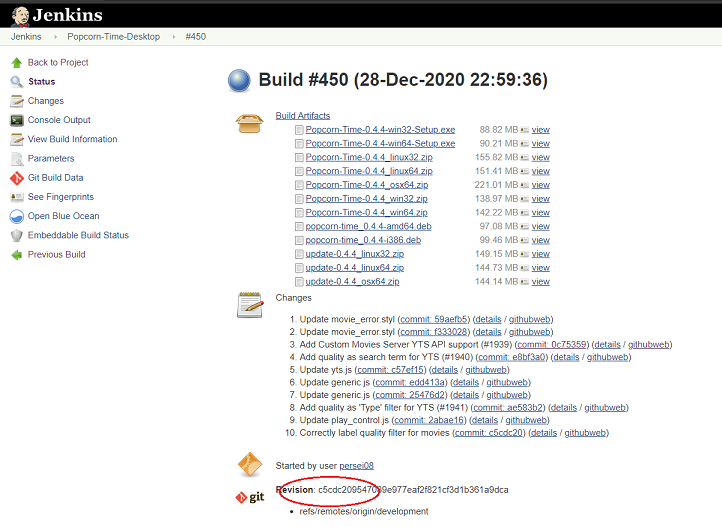Open commit 59aefb5 link

[434, 319]
